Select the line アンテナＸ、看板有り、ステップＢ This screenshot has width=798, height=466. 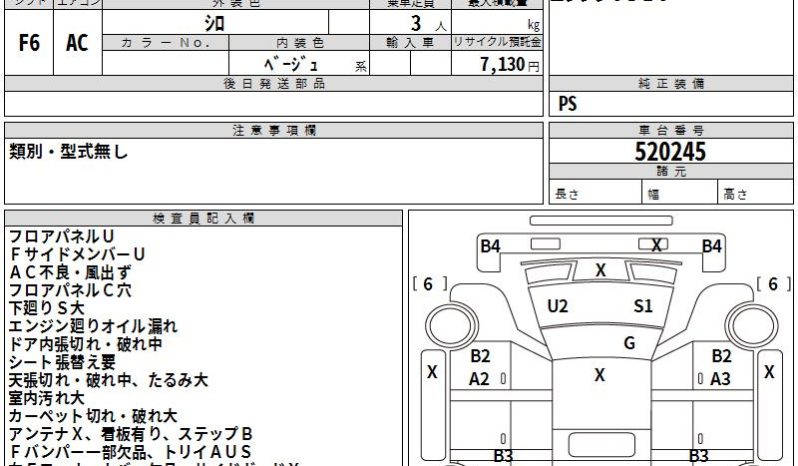click(131, 434)
